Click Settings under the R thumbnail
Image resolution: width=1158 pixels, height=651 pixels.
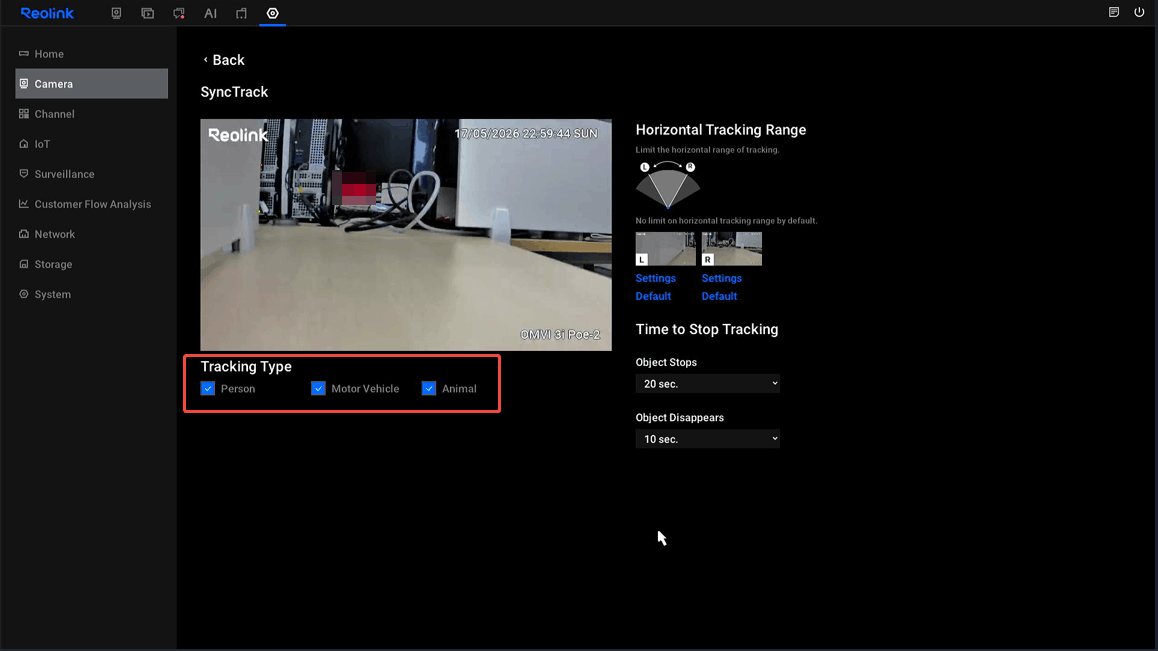(722, 278)
